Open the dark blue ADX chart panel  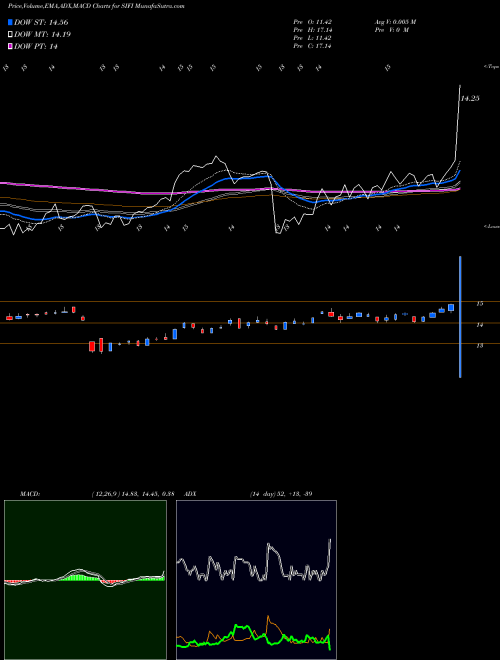(256, 580)
